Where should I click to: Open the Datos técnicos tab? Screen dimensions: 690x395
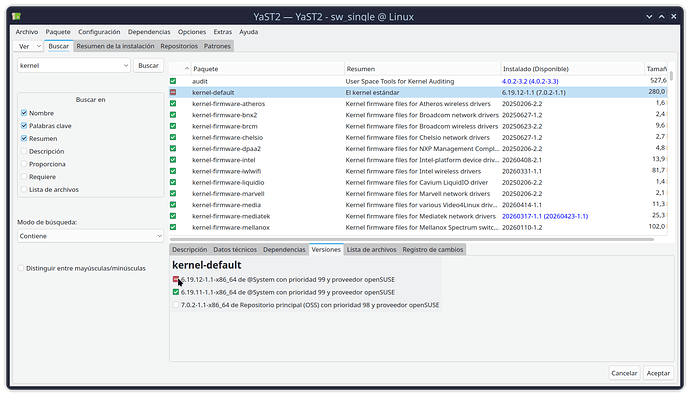(x=235, y=249)
